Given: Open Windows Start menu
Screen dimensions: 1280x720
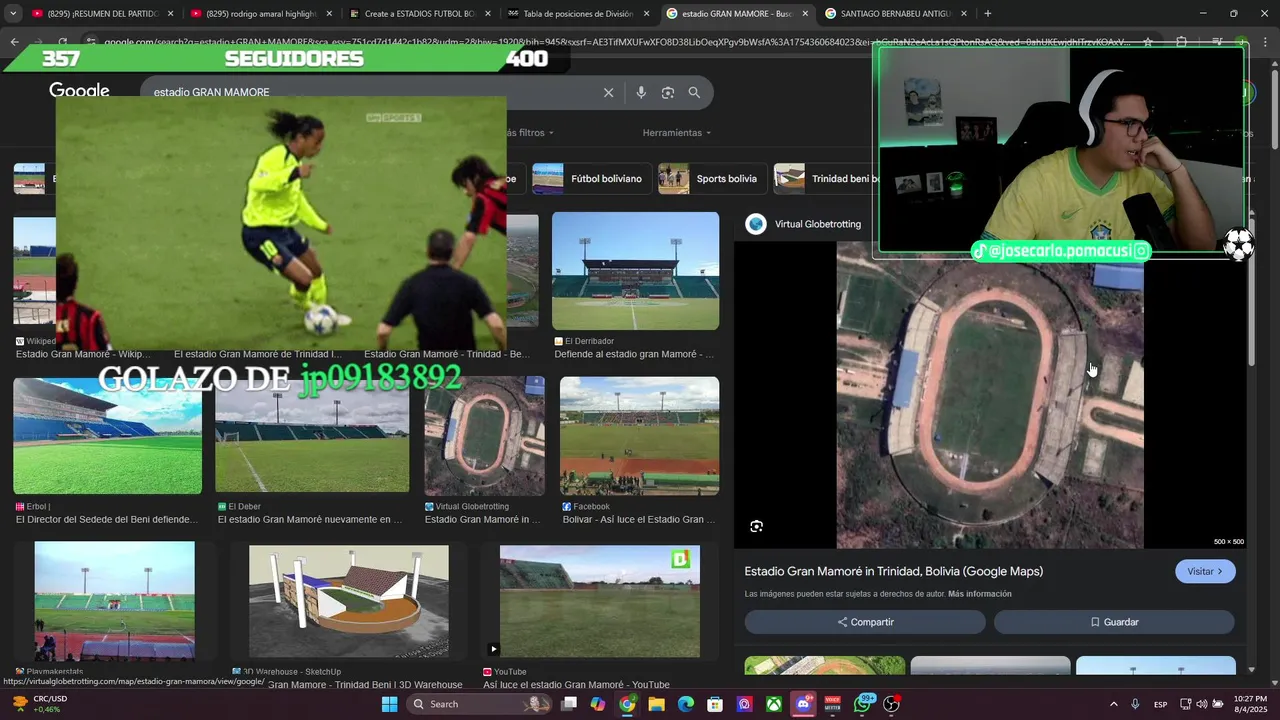Looking at the screenshot, I should click(390, 704).
